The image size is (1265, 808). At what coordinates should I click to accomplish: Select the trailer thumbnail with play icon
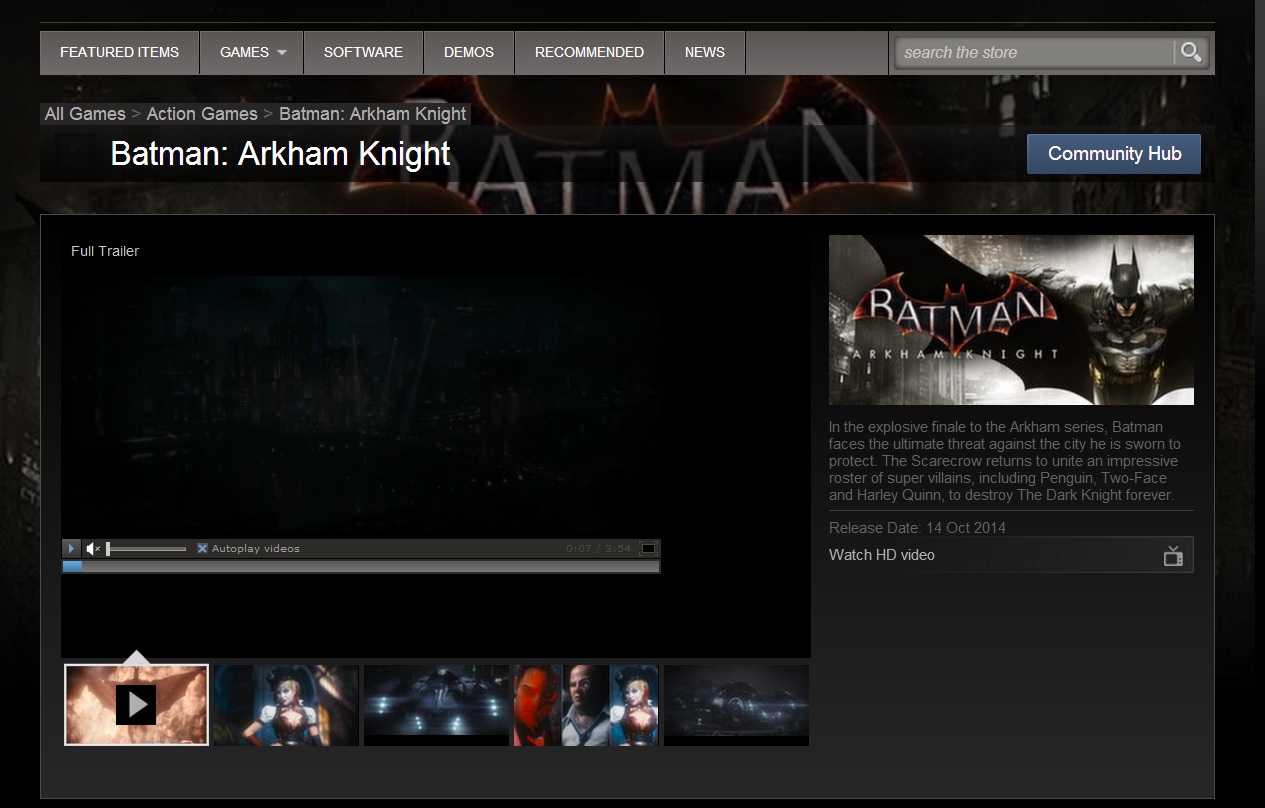click(136, 705)
